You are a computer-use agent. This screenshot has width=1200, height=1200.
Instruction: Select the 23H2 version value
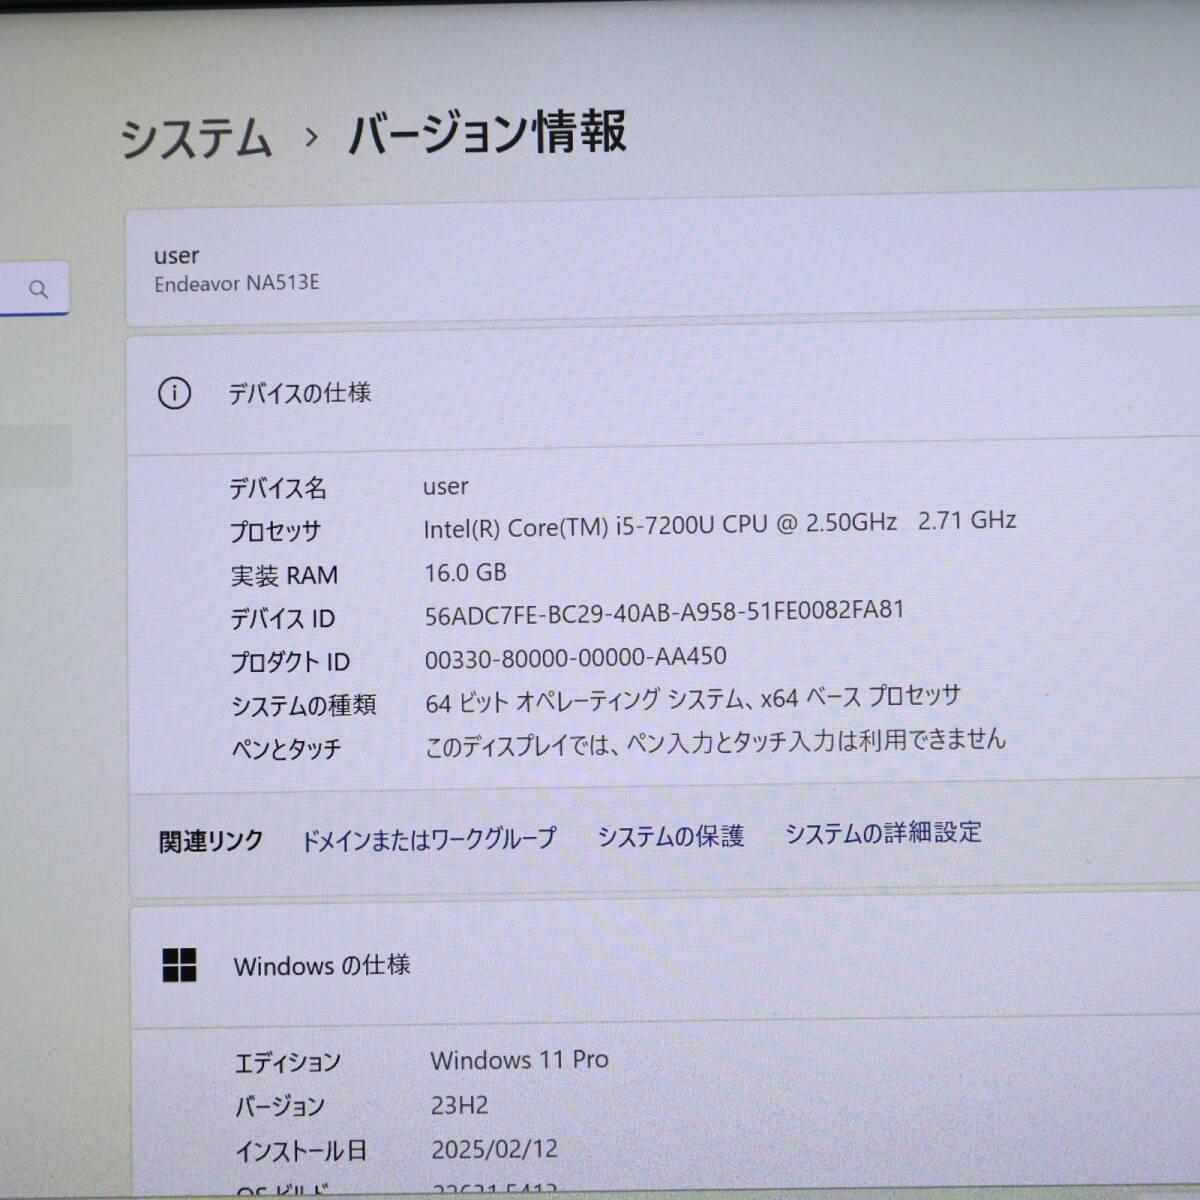click(459, 1105)
